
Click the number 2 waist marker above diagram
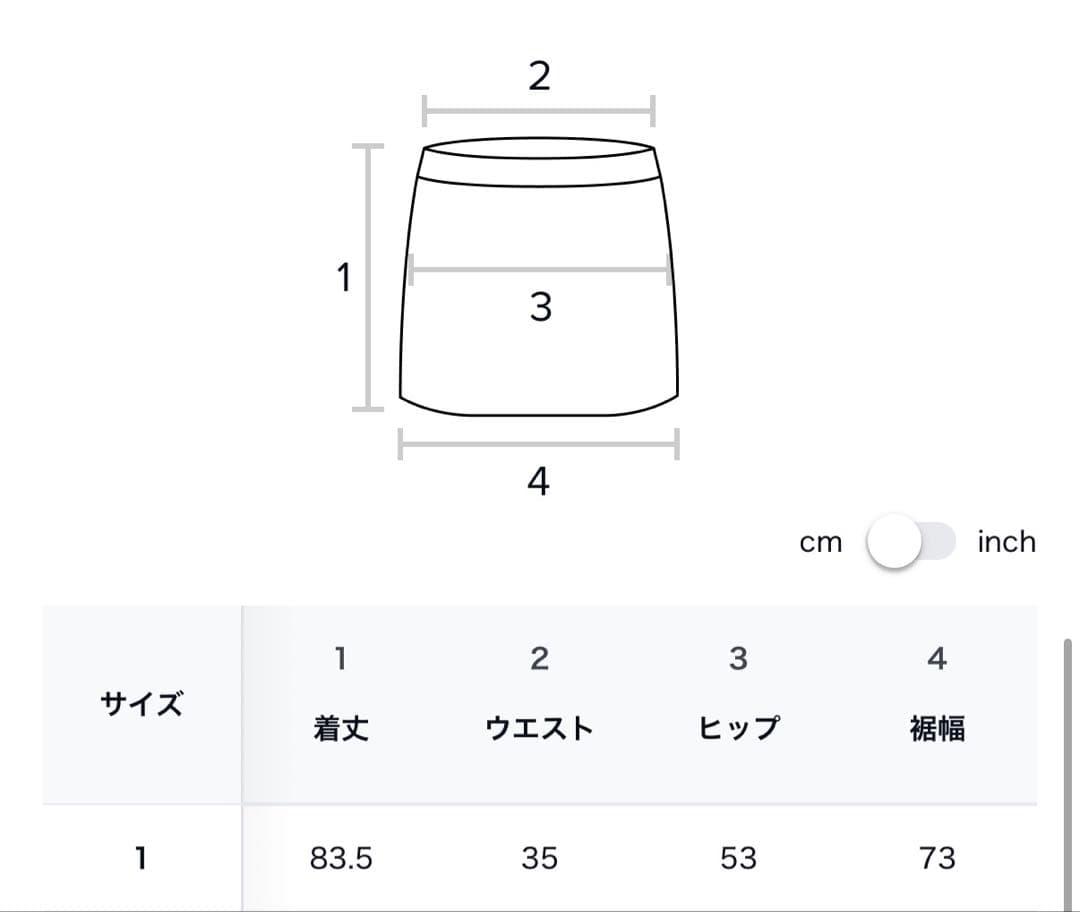tap(540, 76)
